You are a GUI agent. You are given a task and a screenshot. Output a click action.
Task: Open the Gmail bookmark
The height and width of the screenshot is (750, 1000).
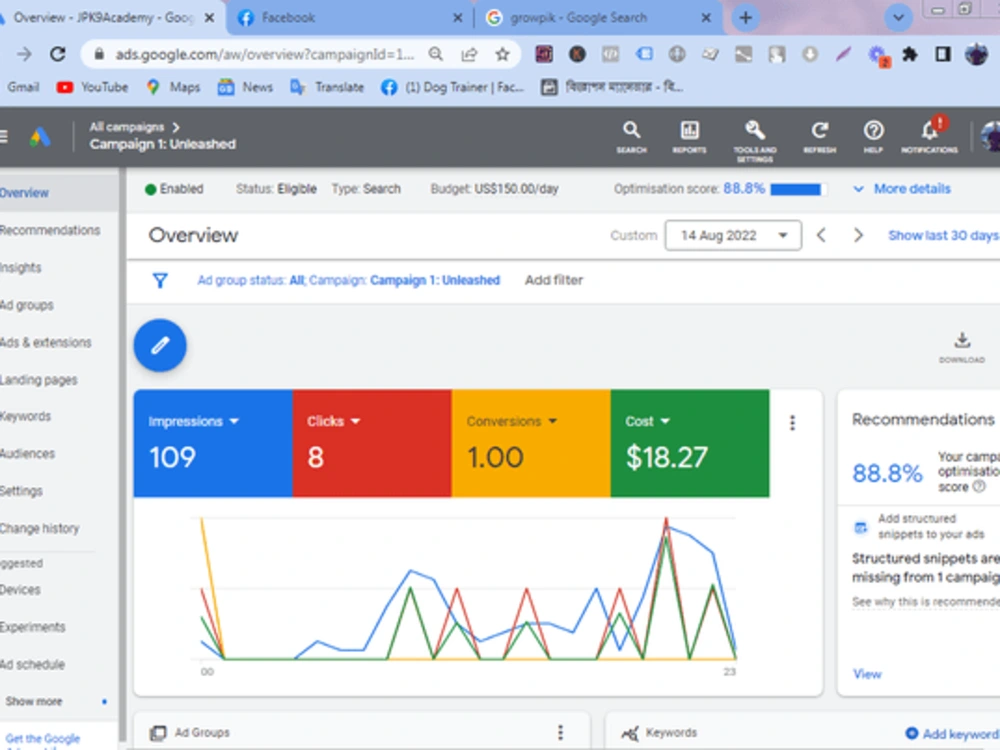(x=23, y=87)
